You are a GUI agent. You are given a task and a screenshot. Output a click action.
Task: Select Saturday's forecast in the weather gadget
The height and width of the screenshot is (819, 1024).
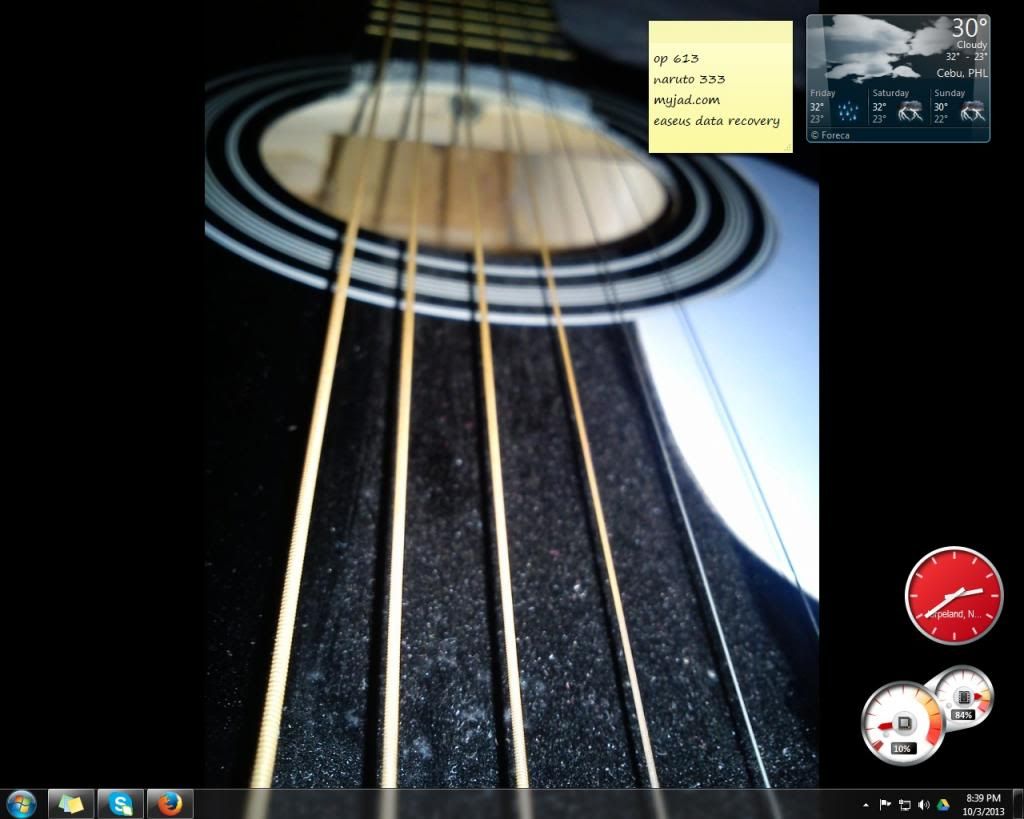(x=897, y=106)
